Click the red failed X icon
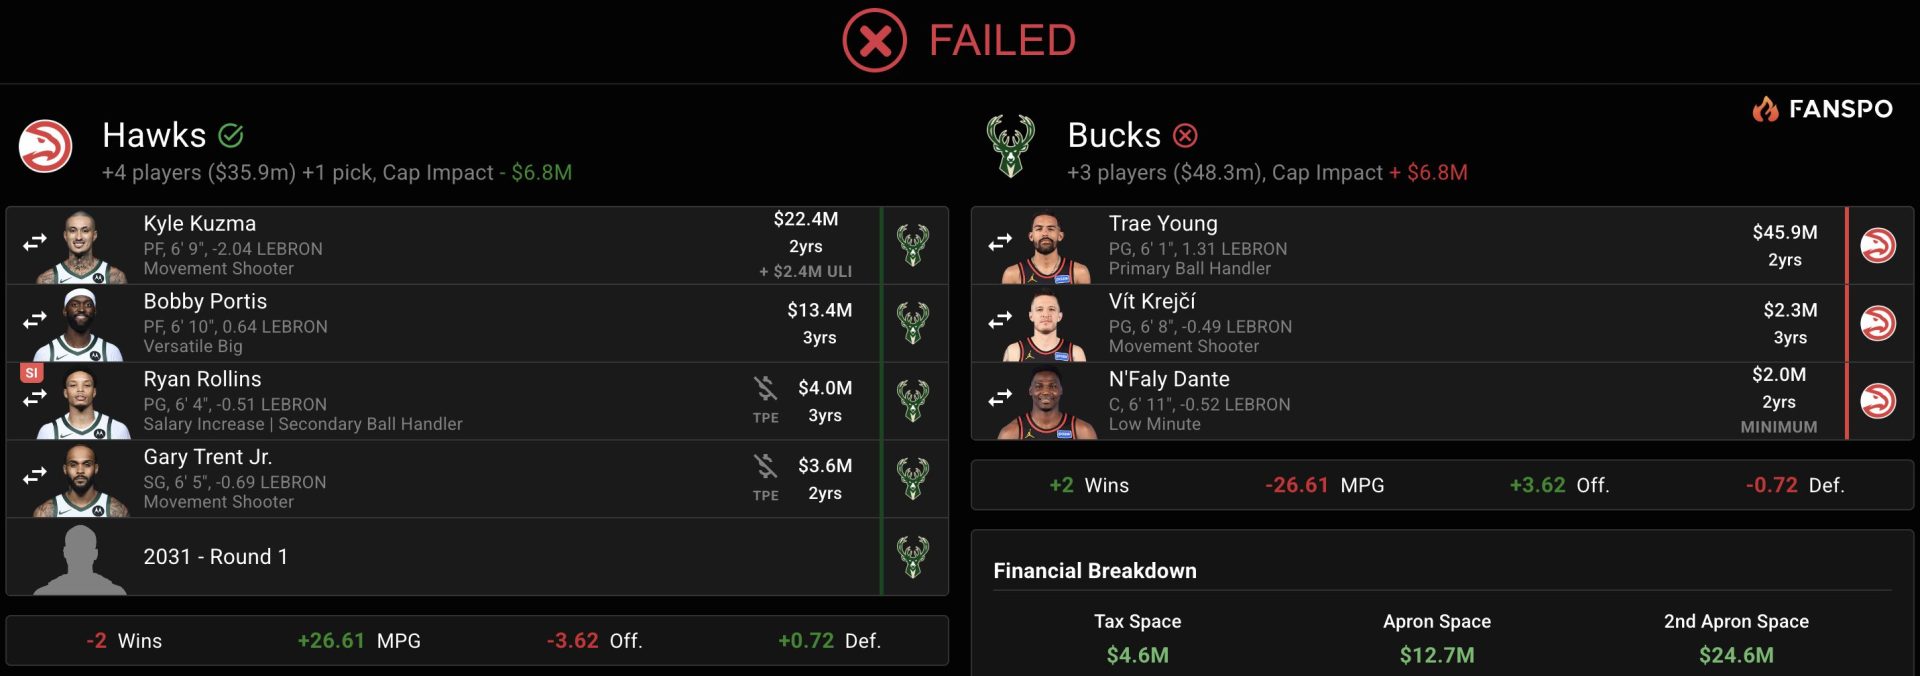This screenshot has height=676, width=1920. click(x=874, y=41)
